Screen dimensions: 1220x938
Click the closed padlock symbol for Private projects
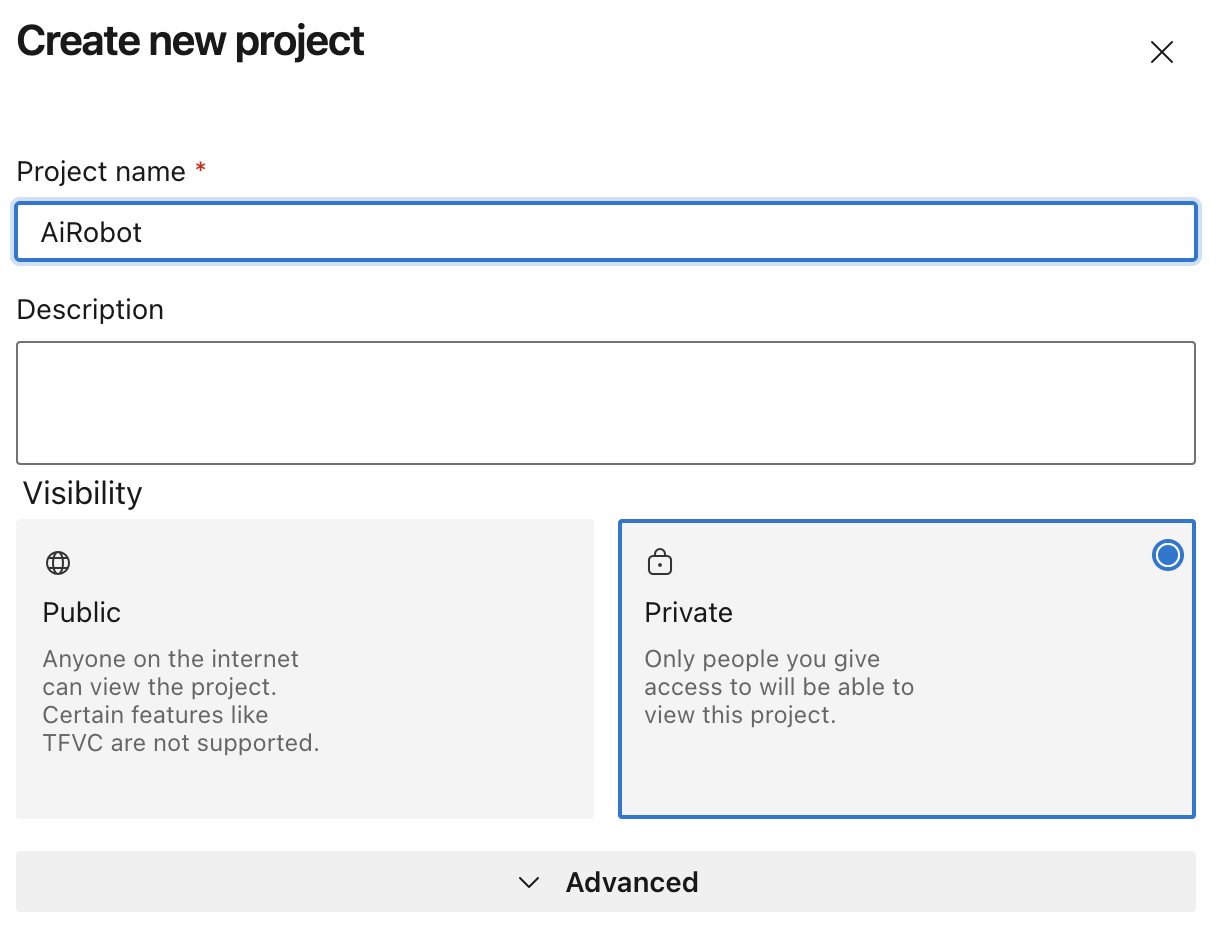tap(660, 562)
